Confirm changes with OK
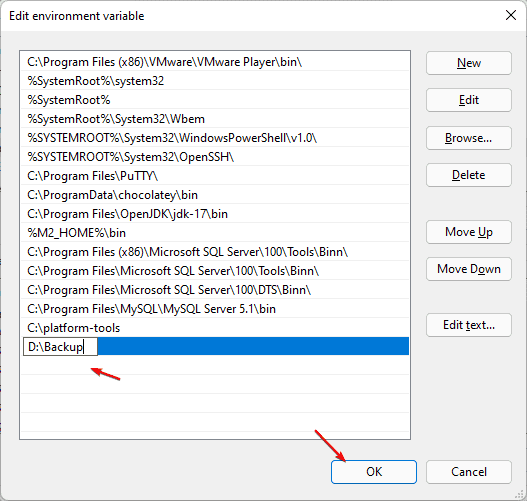Screen dimensions: 527x501 [374, 472]
